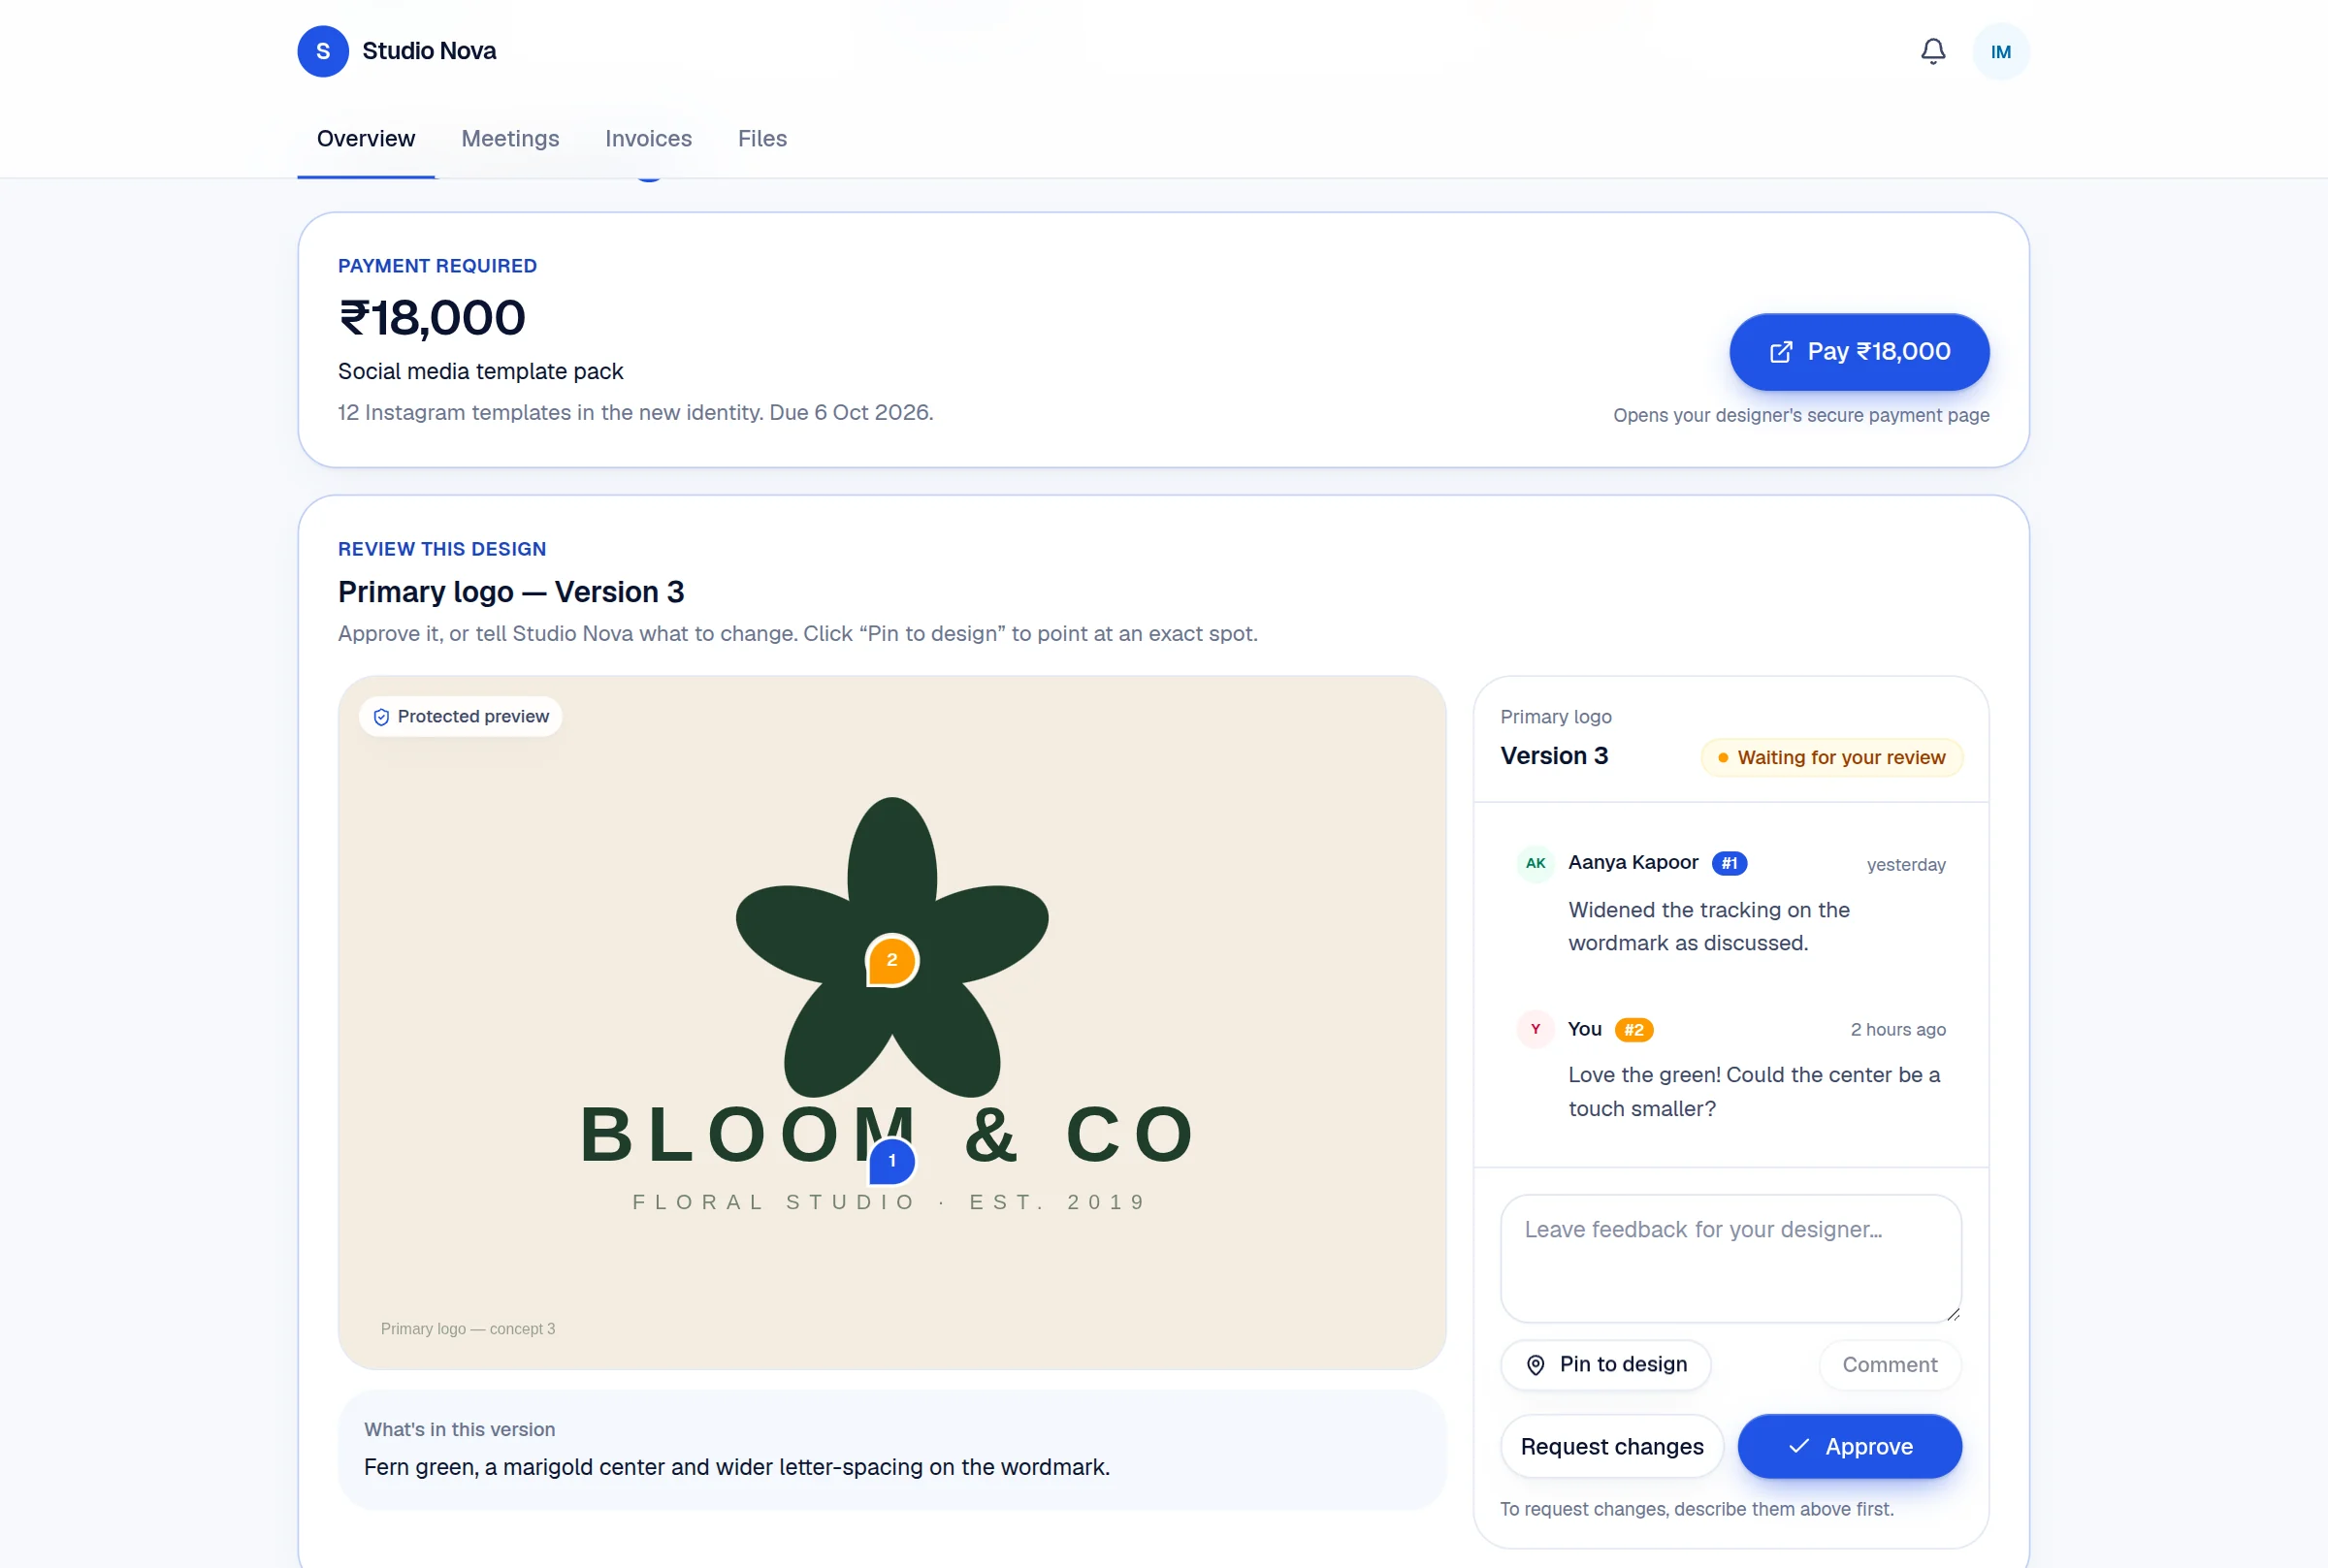2328x1568 pixels.
Task: Approve the Version 3 logo
Action: pyautogui.click(x=1849, y=1446)
